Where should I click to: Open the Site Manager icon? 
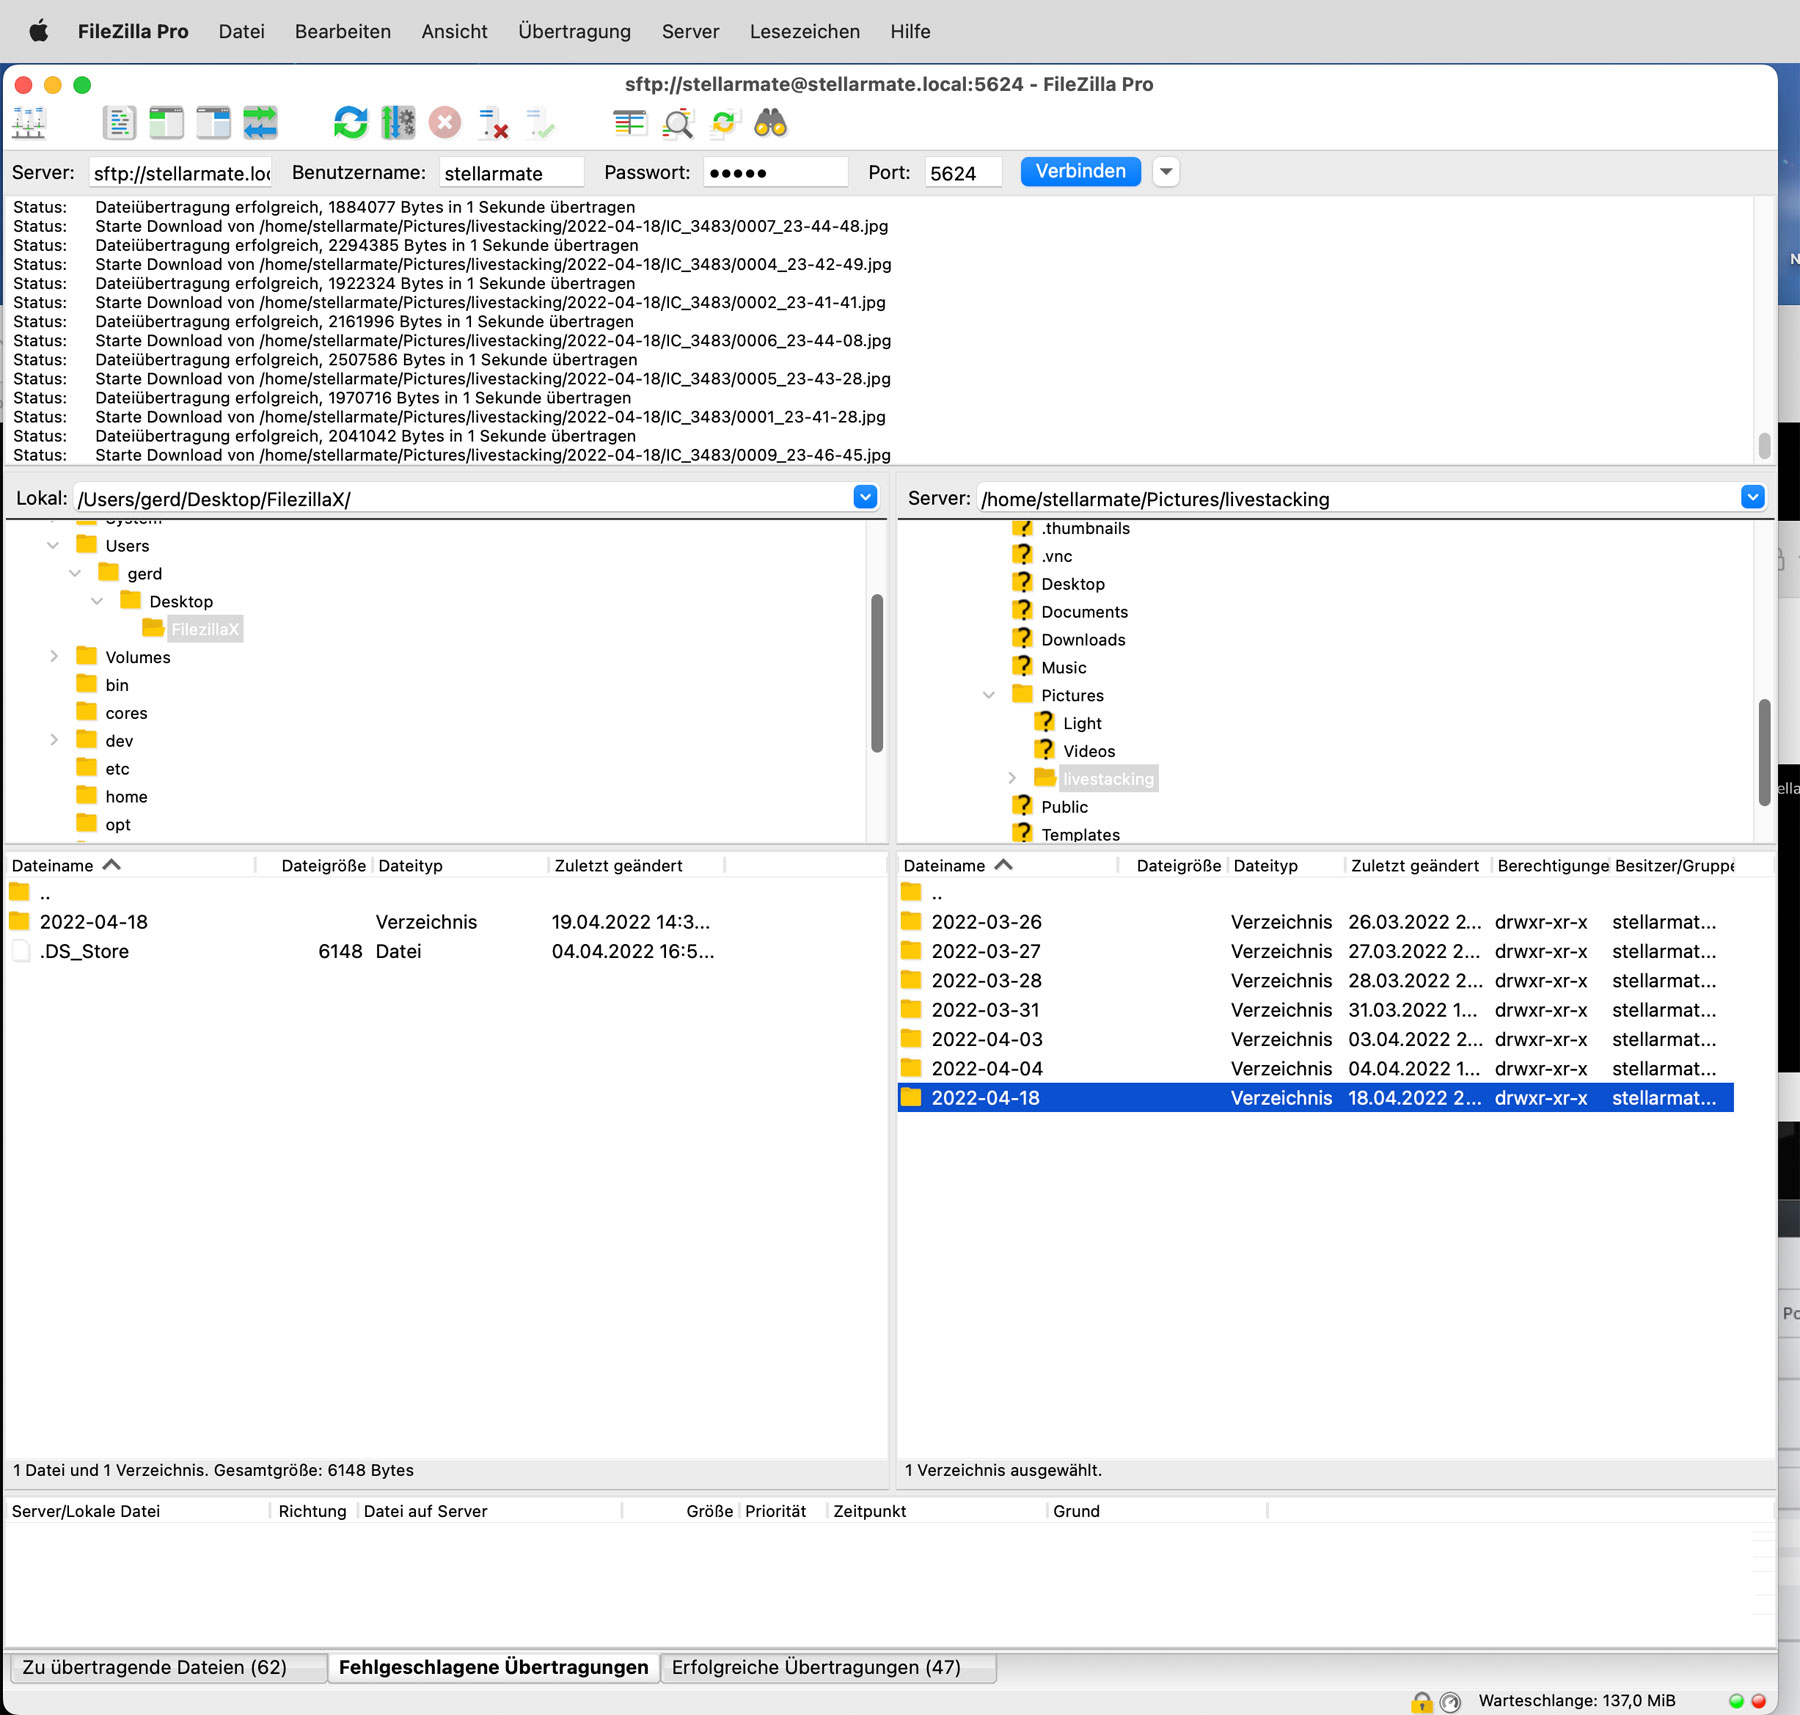[x=29, y=123]
